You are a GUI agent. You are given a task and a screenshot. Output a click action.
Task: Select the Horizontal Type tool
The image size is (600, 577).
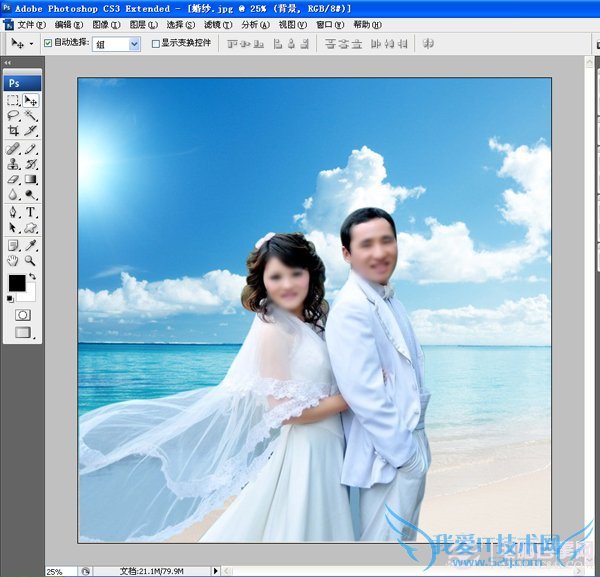[31, 212]
